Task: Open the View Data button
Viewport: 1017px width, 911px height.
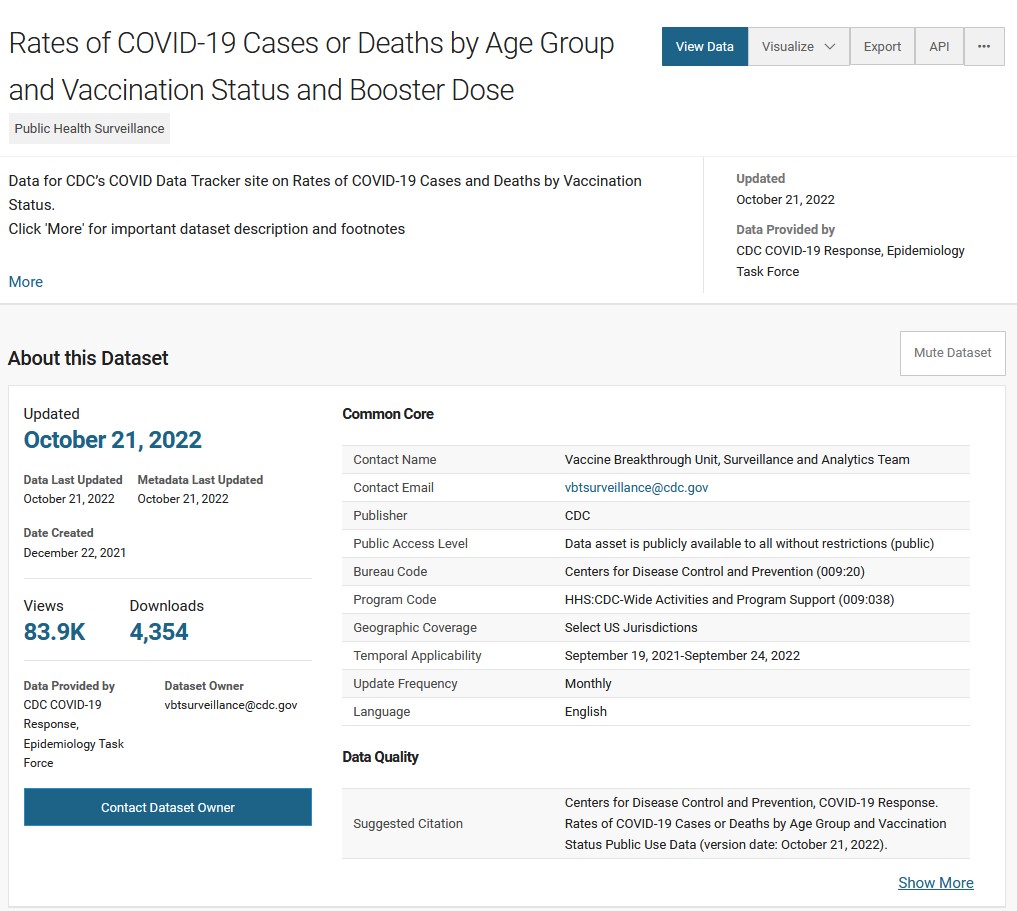Action: (x=704, y=47)
